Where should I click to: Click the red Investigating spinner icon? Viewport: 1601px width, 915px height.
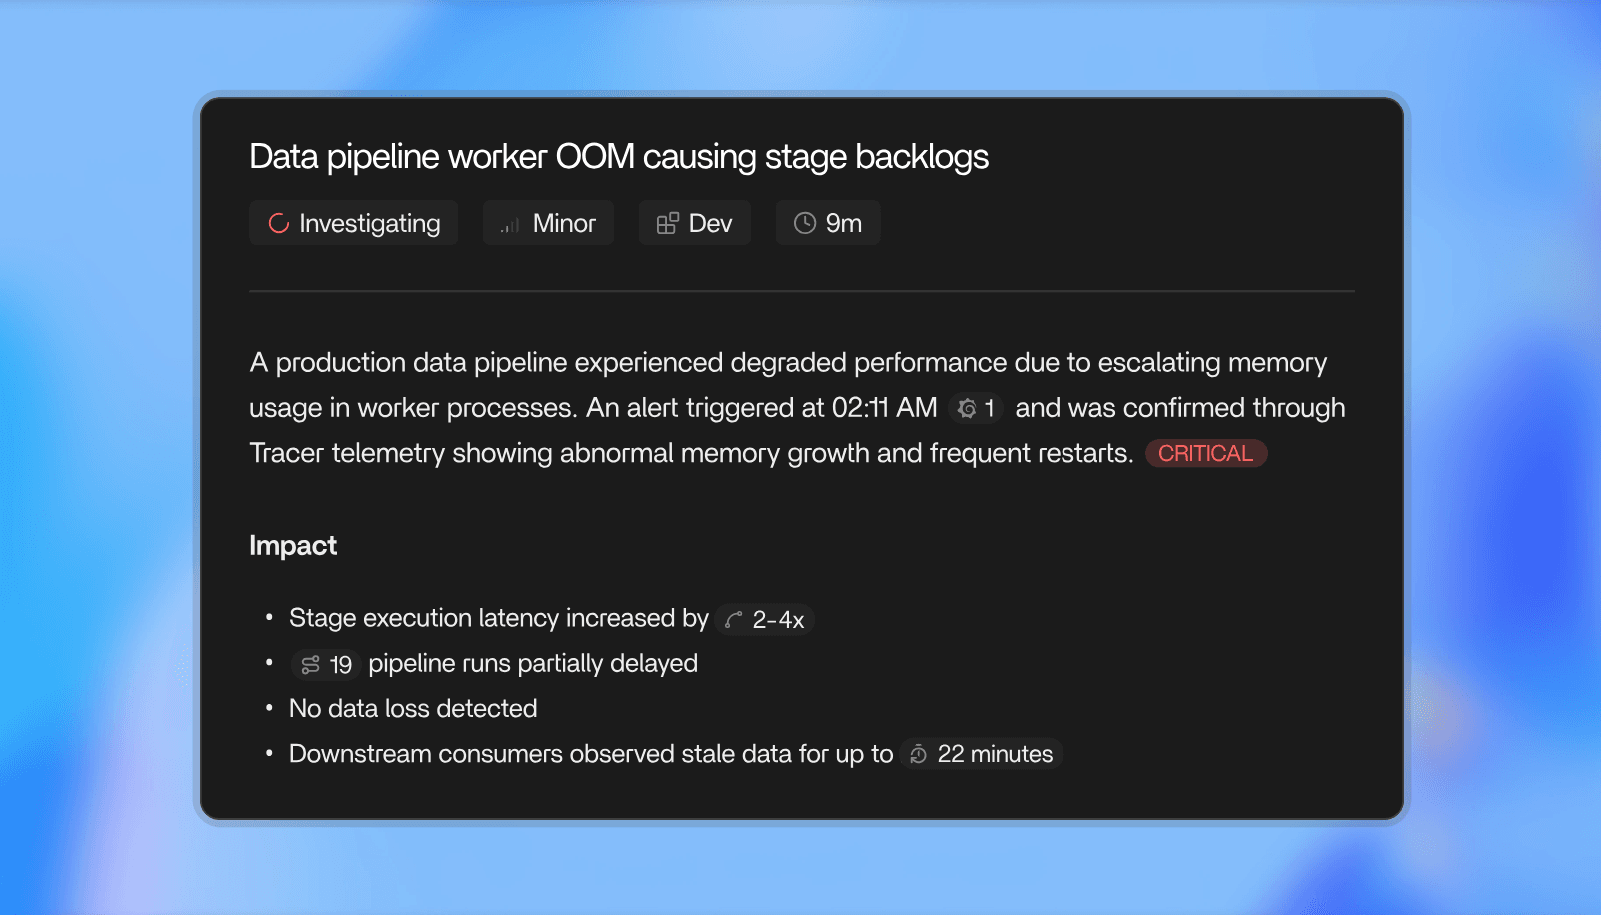pos(278,223)
